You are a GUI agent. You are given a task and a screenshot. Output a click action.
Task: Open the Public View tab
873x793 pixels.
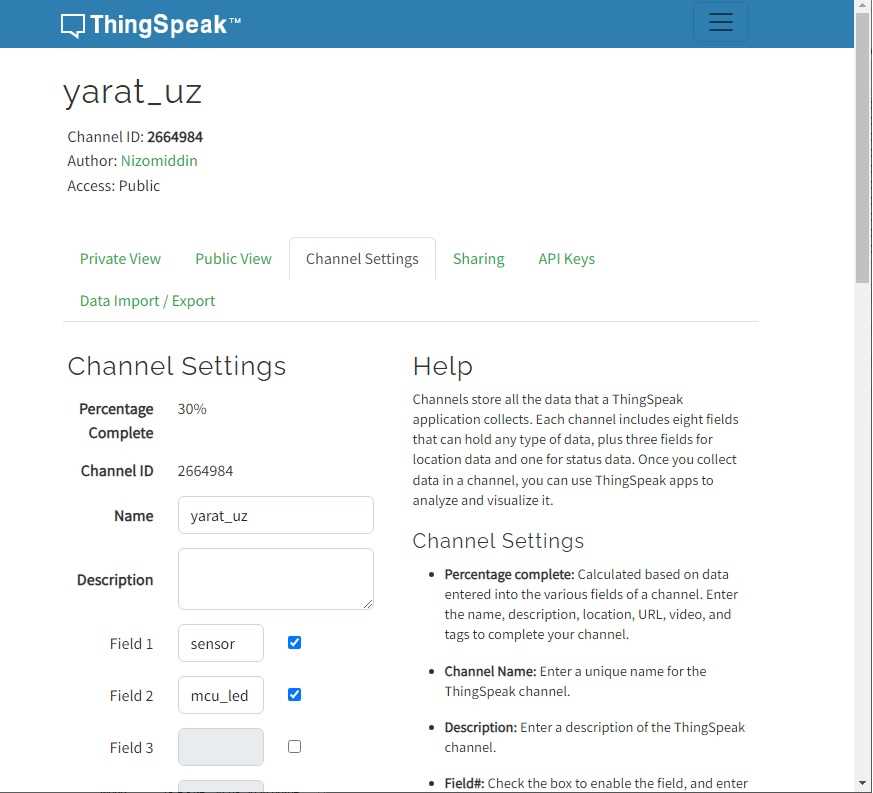233,259
